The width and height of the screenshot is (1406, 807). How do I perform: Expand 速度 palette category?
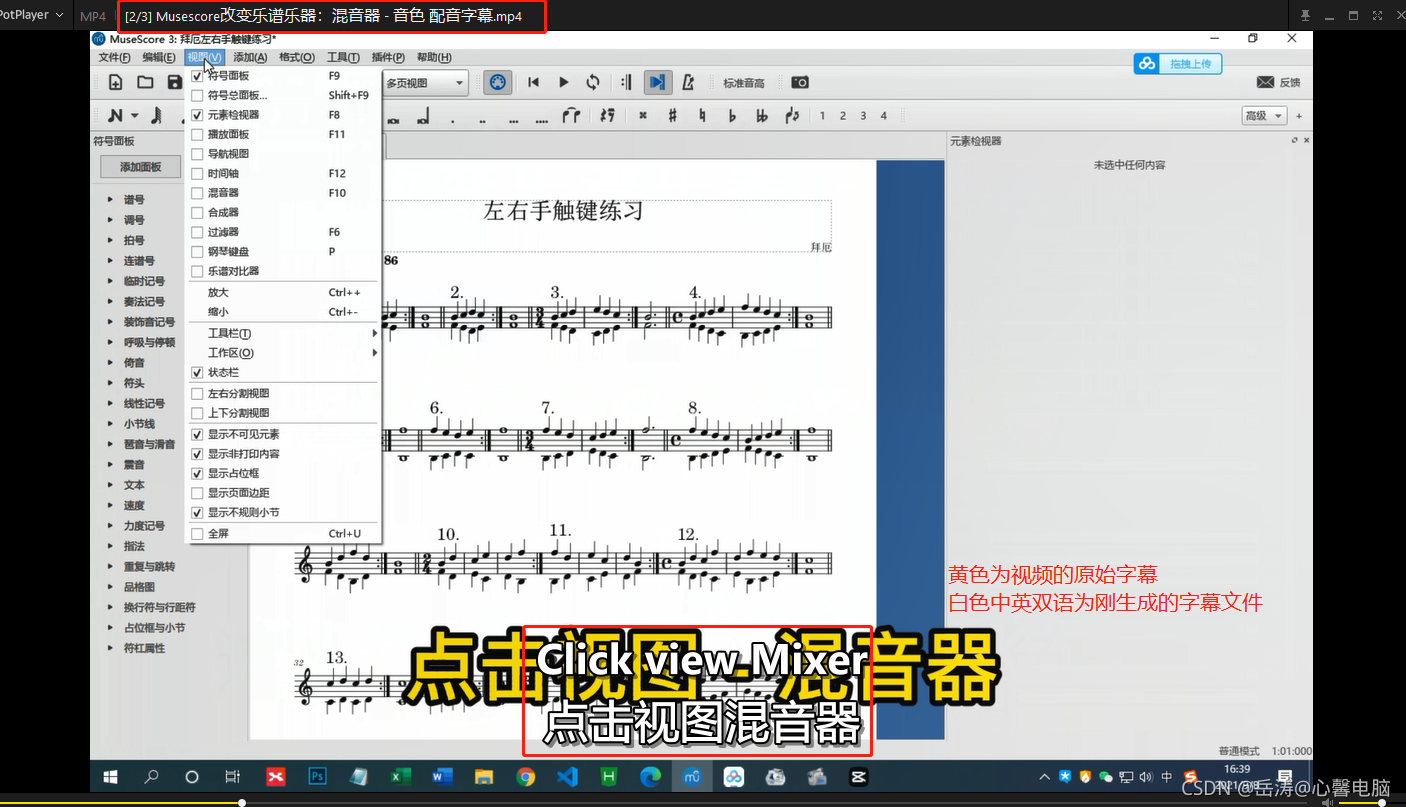(110, 505)
